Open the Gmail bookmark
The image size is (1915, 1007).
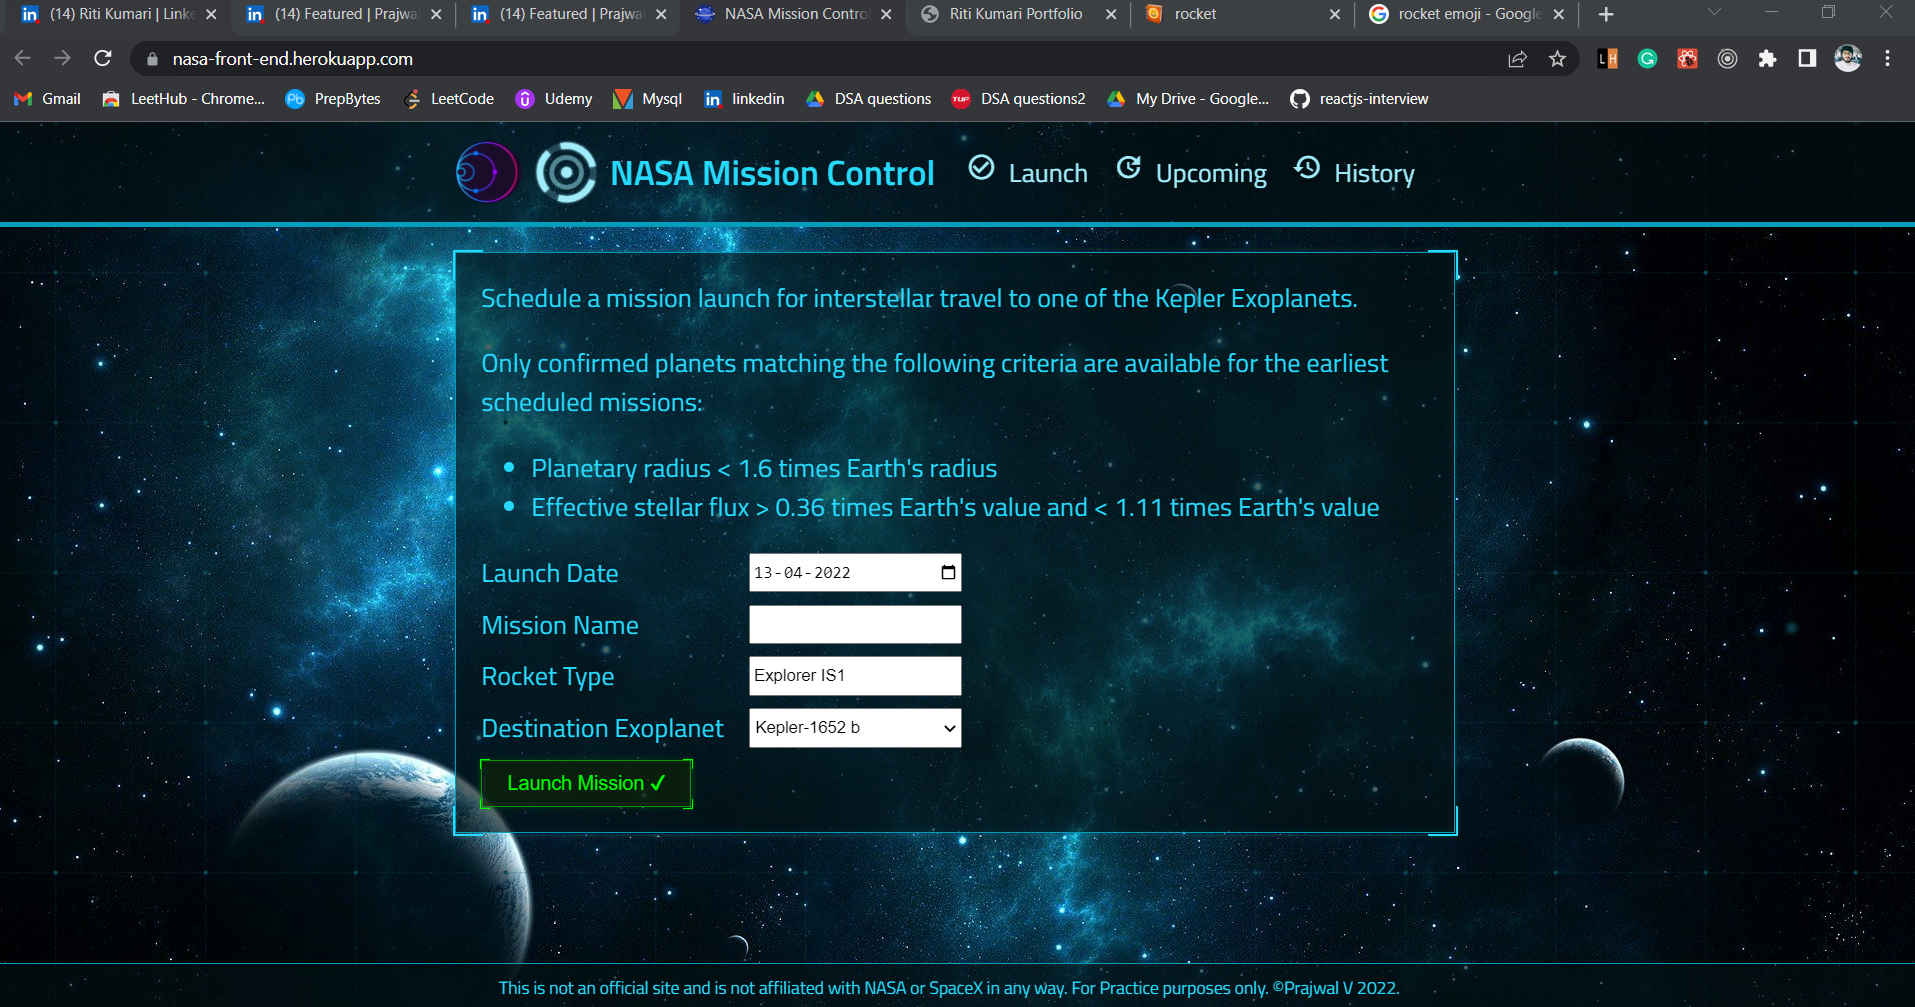47,99
